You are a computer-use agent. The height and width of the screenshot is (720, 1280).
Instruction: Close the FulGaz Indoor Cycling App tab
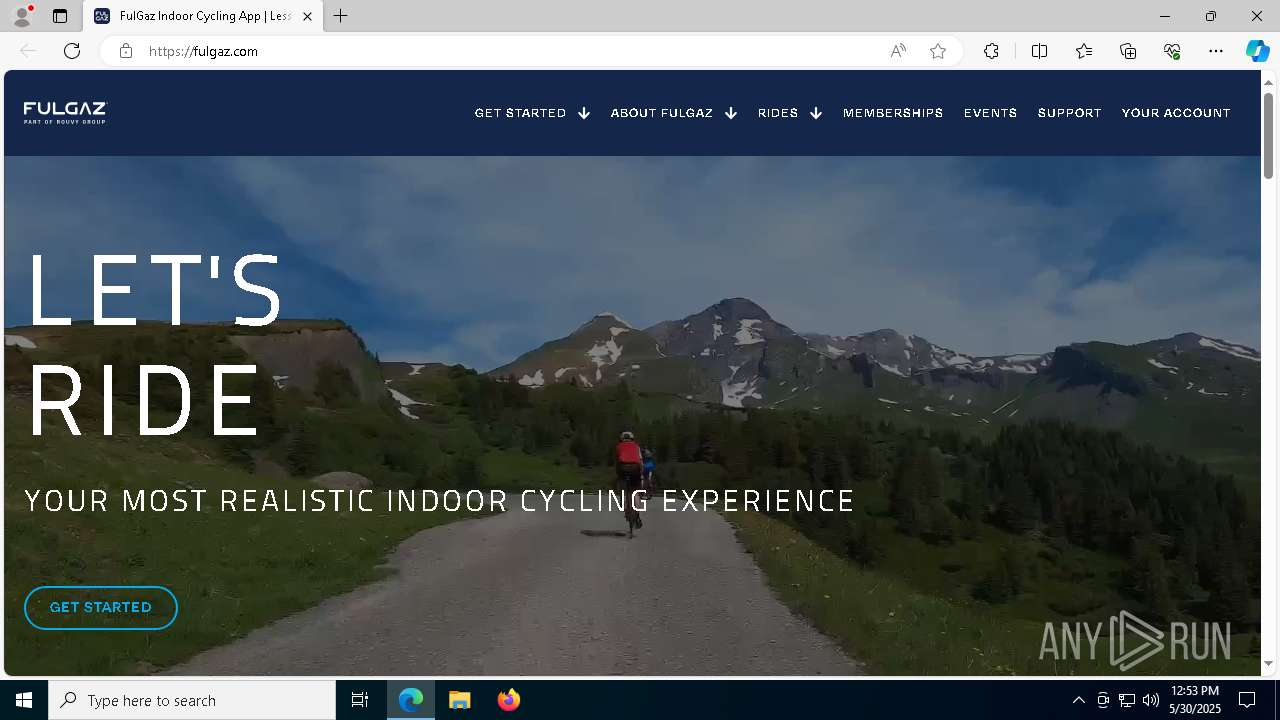coord(307,16)
